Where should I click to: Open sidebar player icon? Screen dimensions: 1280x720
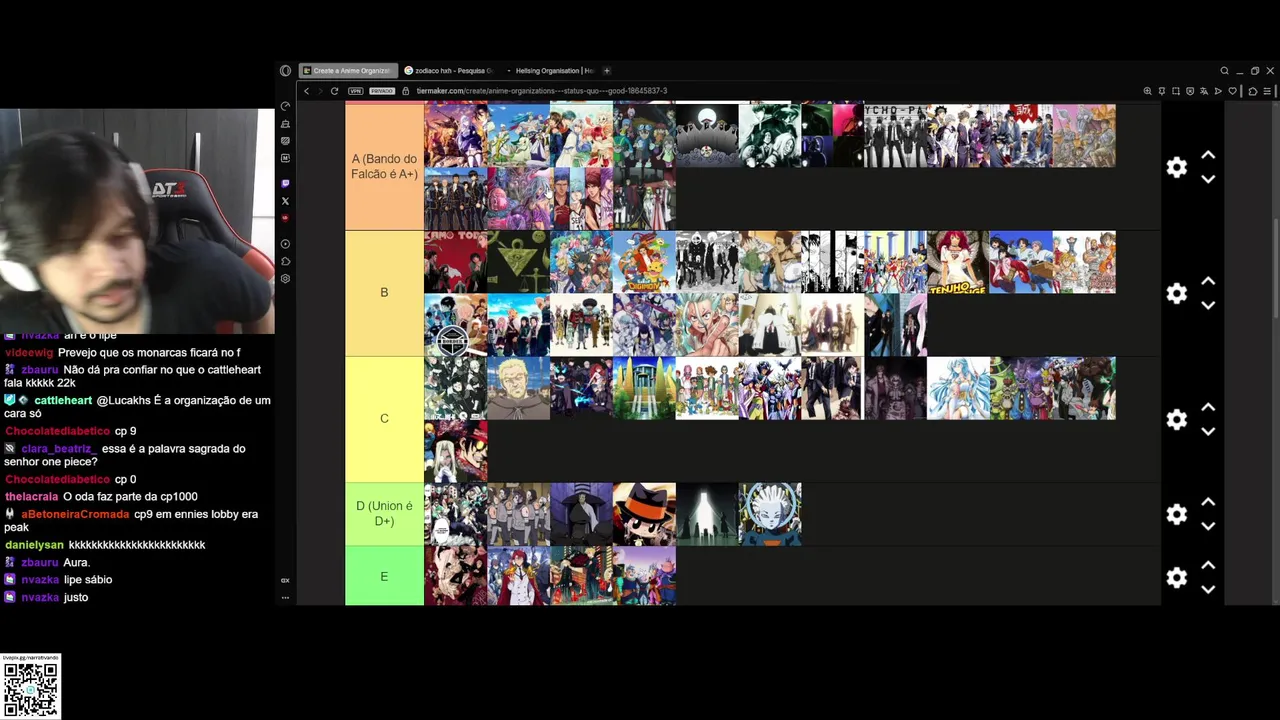[x=285, y=244]
